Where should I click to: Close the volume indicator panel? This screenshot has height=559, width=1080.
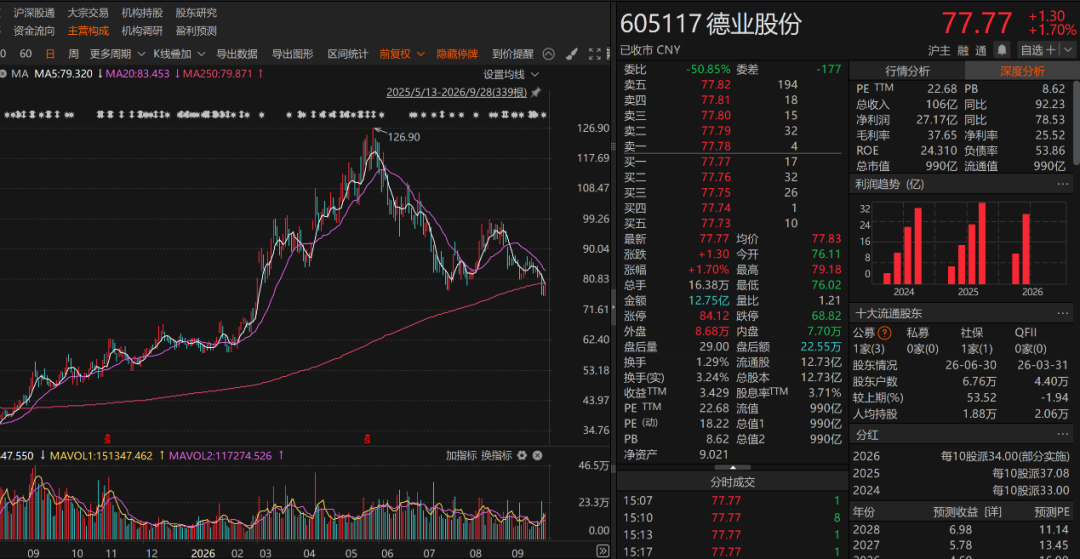537,456
